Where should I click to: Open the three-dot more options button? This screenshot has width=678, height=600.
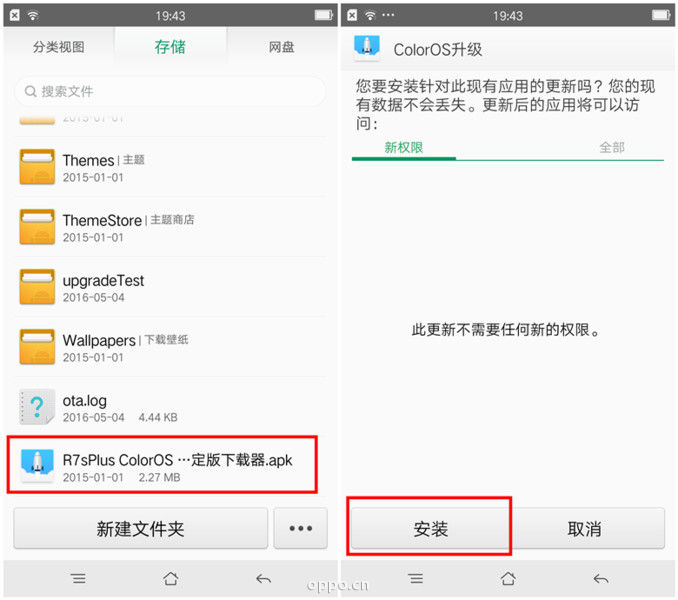[301, 529]
